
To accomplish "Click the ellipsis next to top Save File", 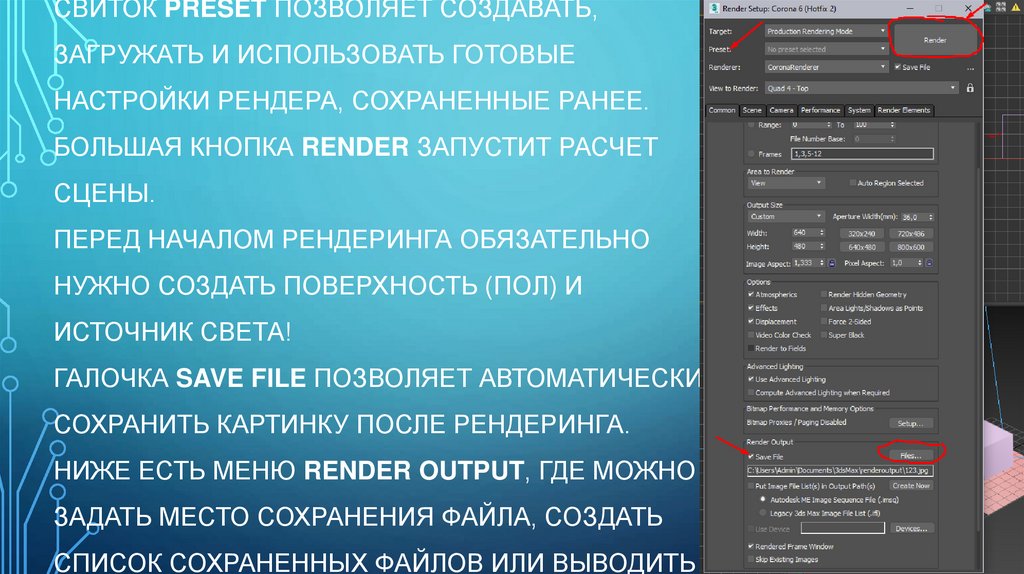I will click(970, 68).
